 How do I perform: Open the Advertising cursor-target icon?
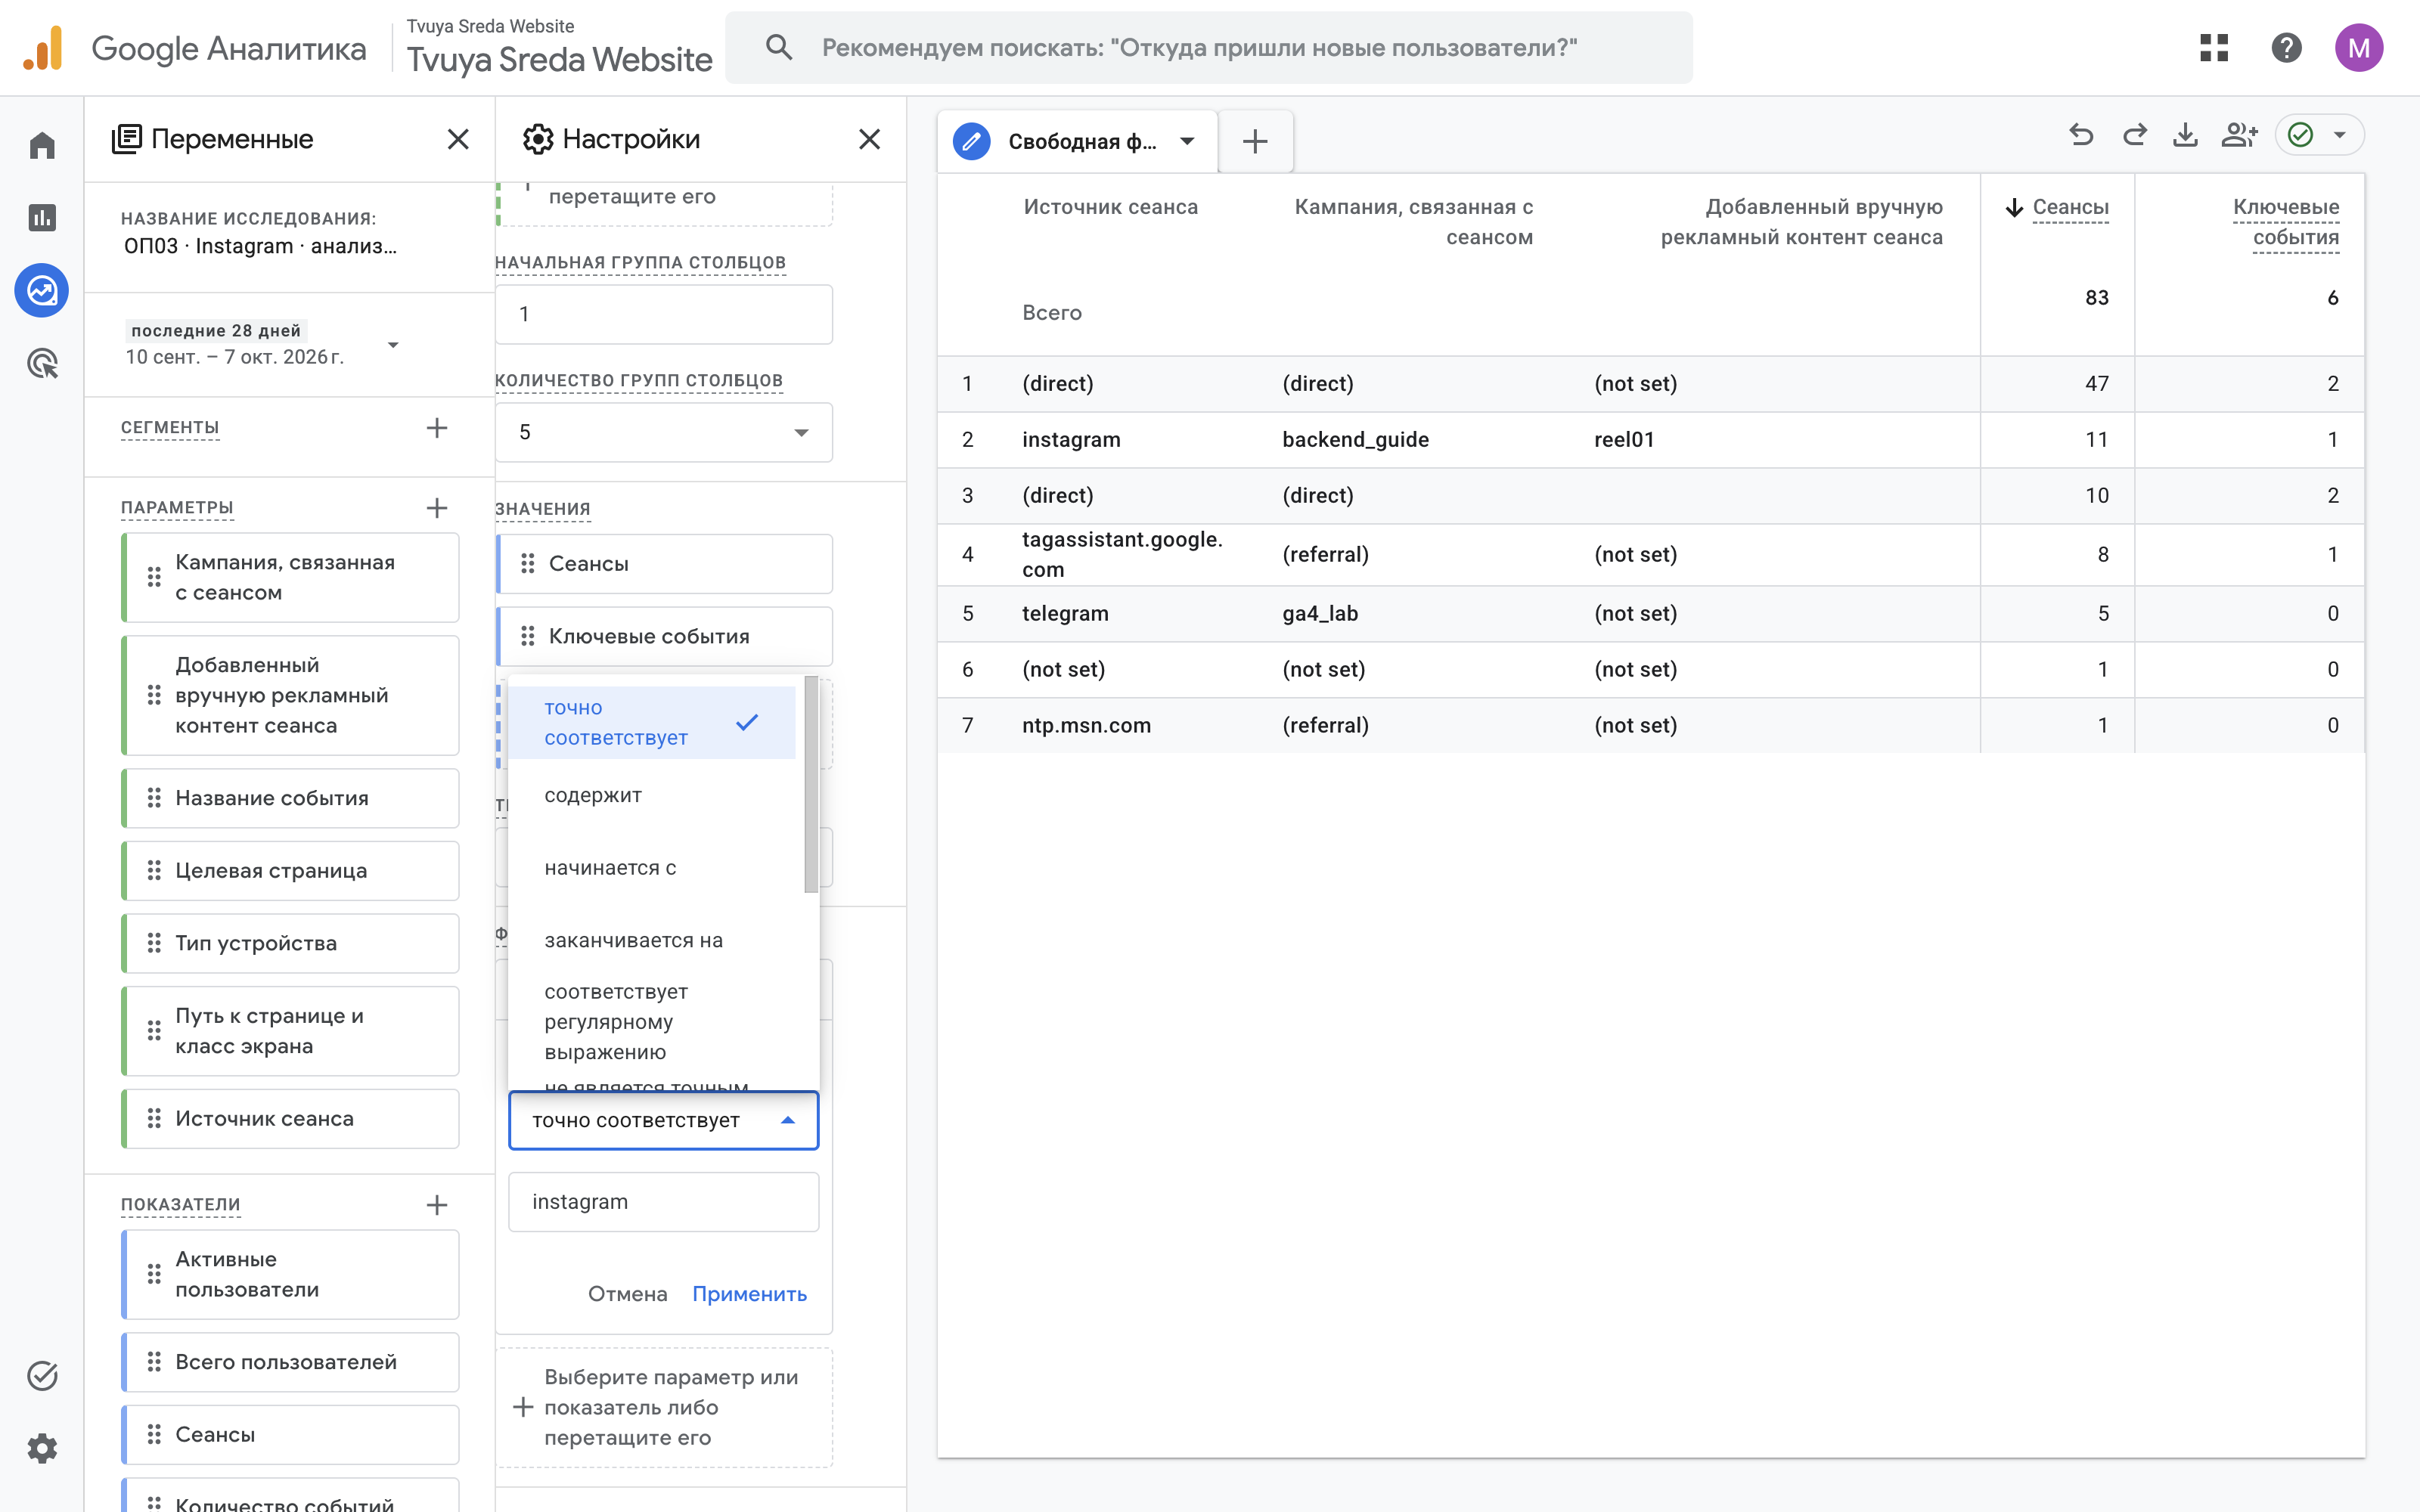[42, 363]
